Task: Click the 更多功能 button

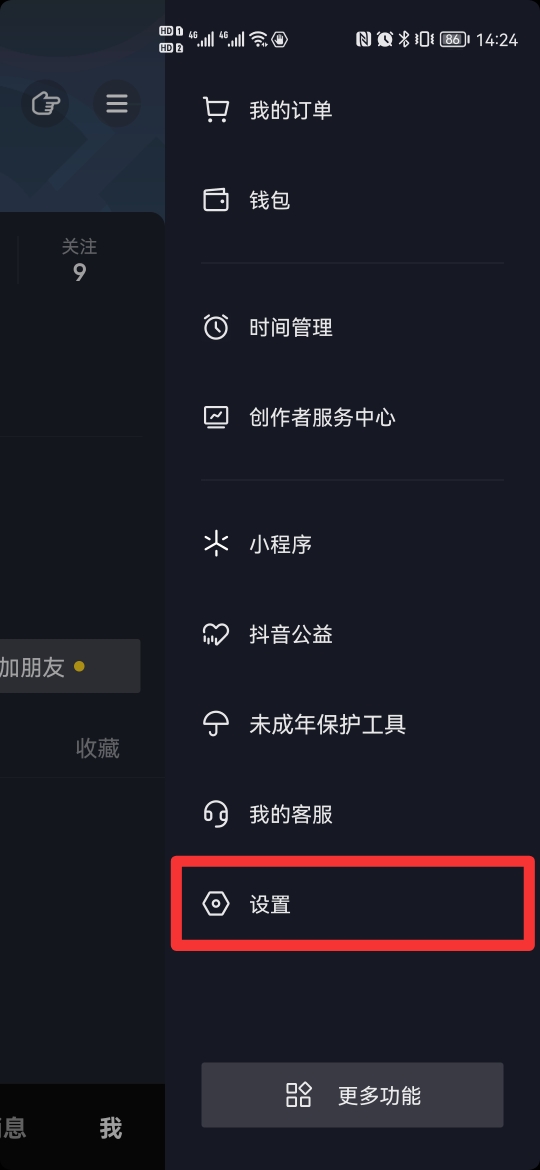Action: click(x=352, y=1095)
